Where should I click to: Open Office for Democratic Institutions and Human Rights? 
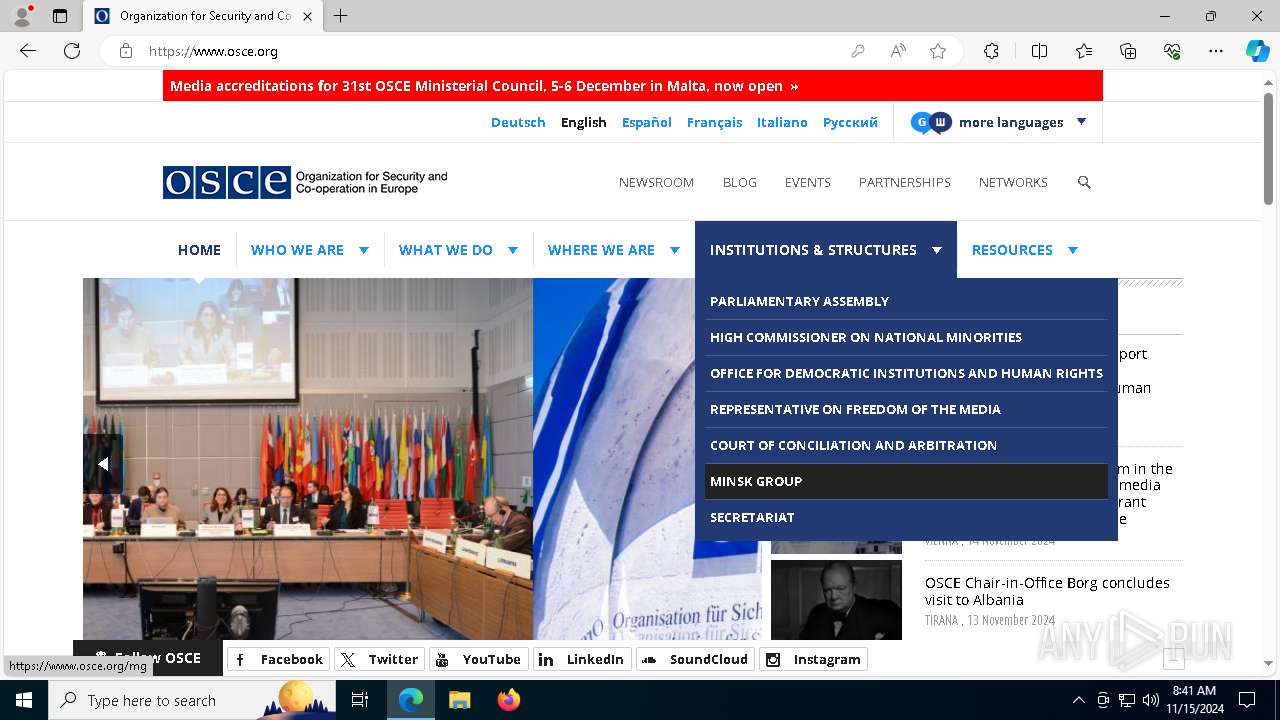(906, 373)
